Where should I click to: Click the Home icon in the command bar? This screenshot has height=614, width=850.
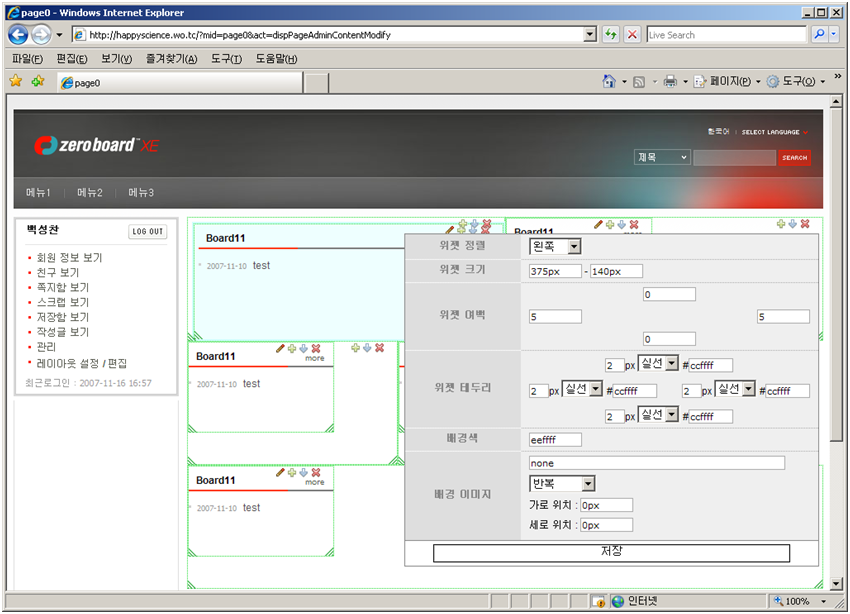tap(609, 81)
